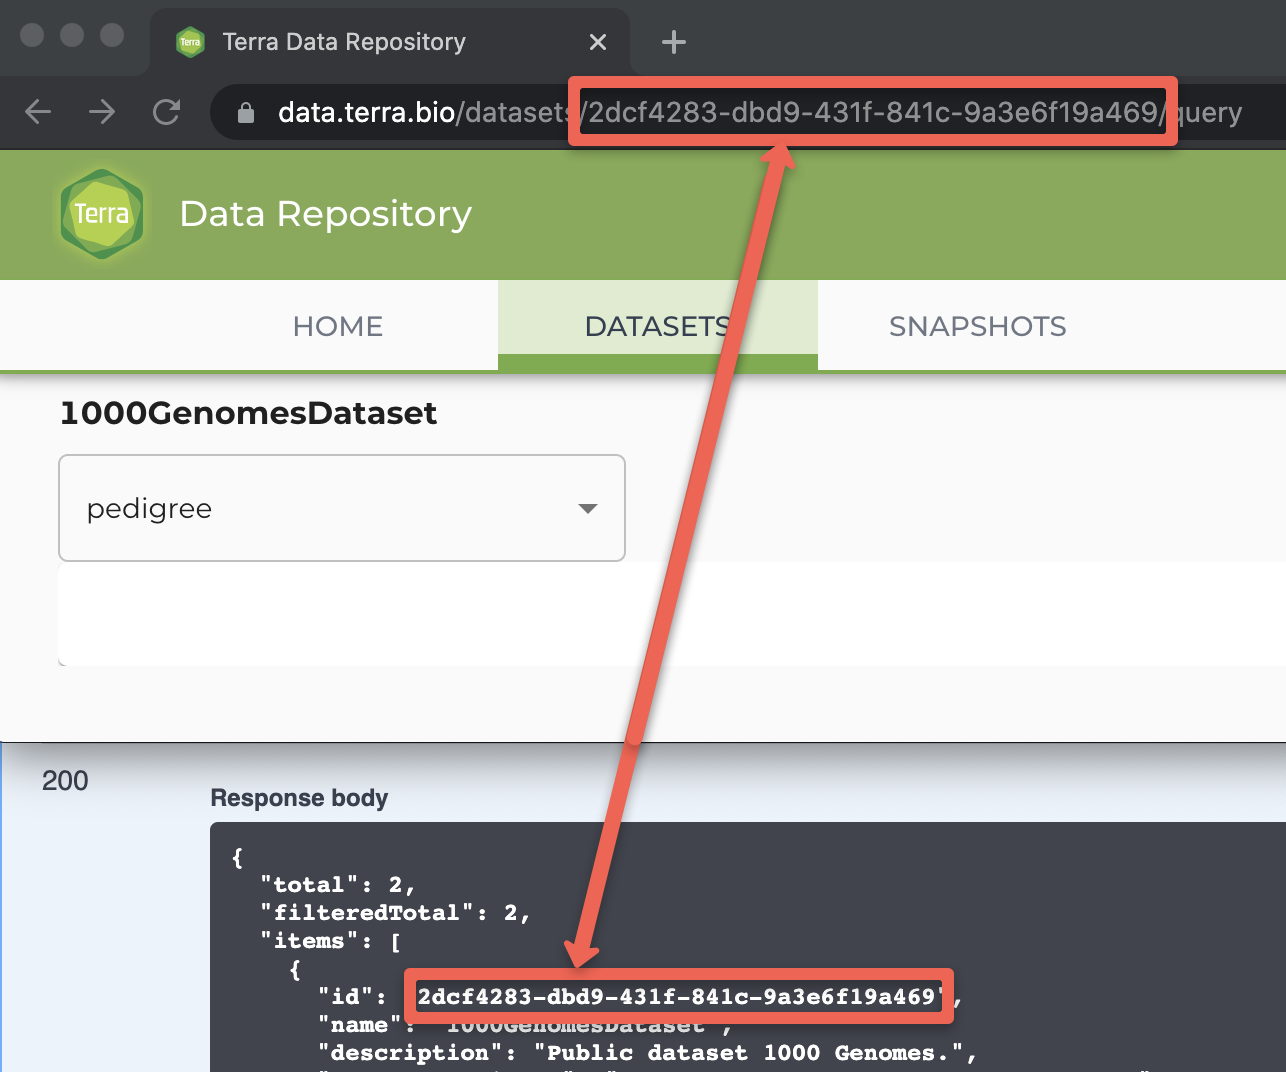Image resolution: width=1286 pixels, height=1072 pixels.
Task: Click the browser forward arrow
Action: (102, 112)
